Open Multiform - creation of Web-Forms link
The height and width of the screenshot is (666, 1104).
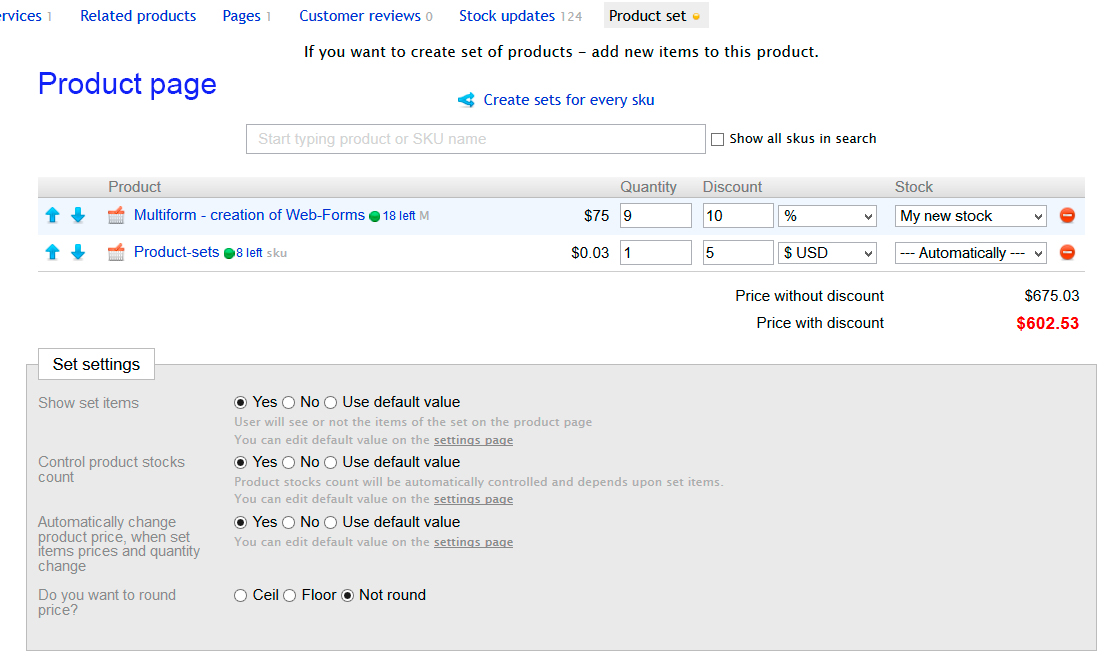point(249,215)
